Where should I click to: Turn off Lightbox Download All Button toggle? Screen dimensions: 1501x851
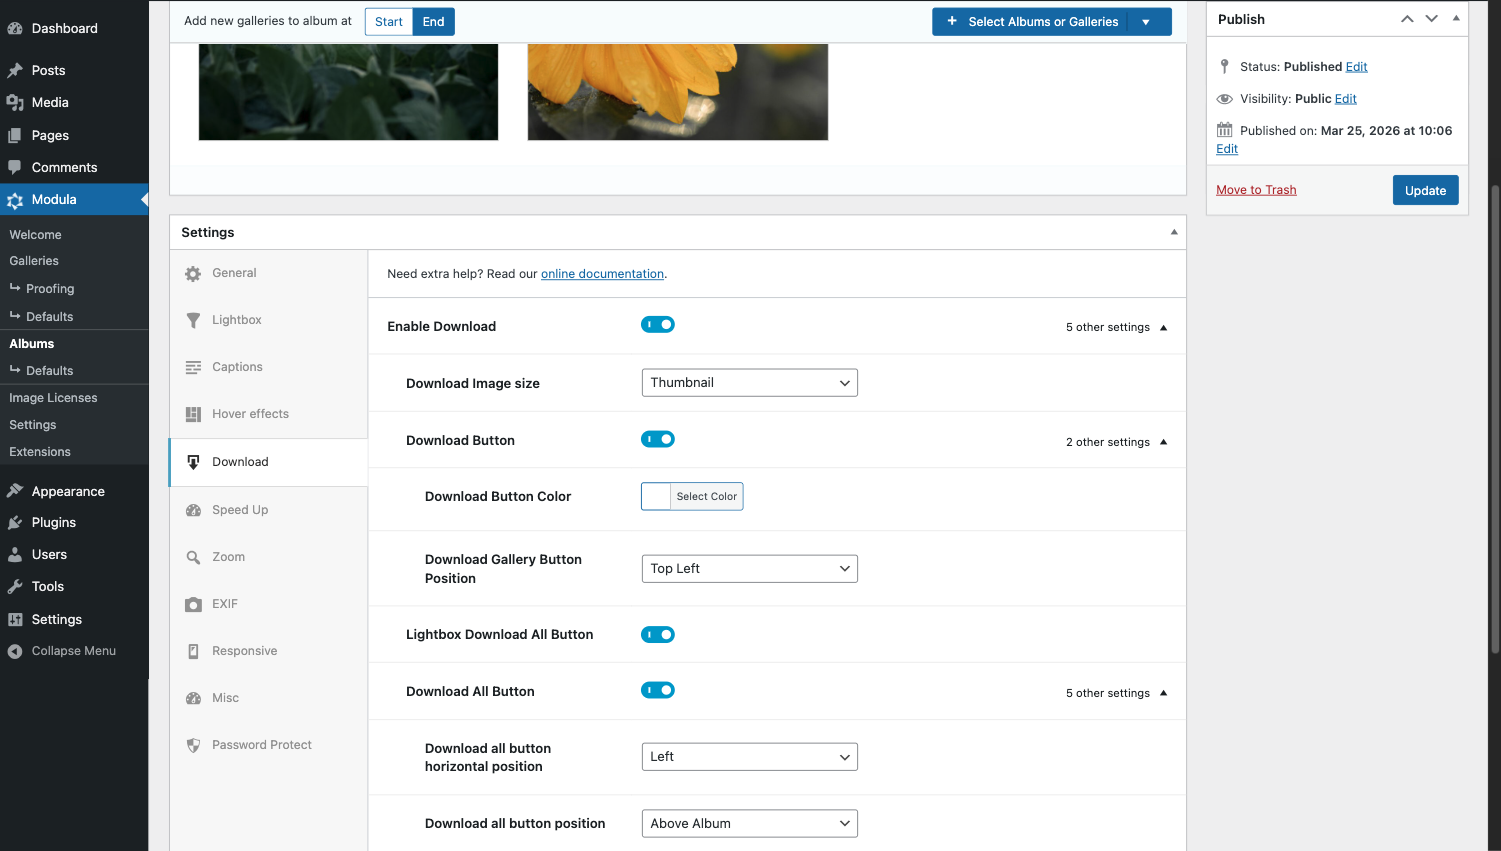tap(658, 635)
